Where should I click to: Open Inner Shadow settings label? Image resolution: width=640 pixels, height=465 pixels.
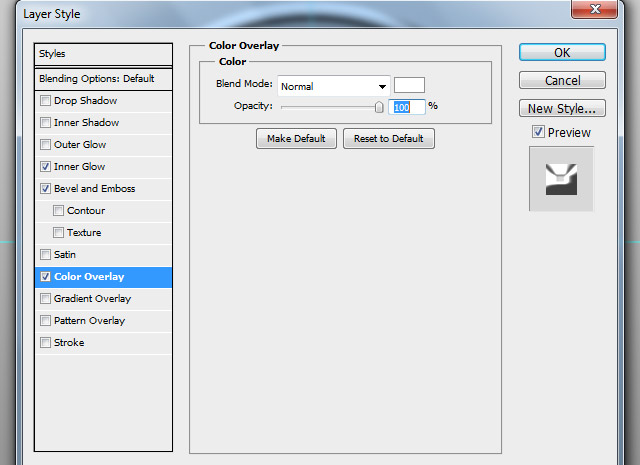click(86, 122)
